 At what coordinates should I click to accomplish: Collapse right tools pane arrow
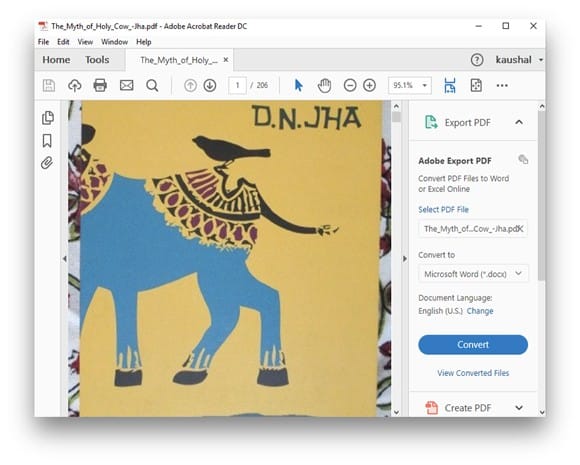click(x=405, y=259)
